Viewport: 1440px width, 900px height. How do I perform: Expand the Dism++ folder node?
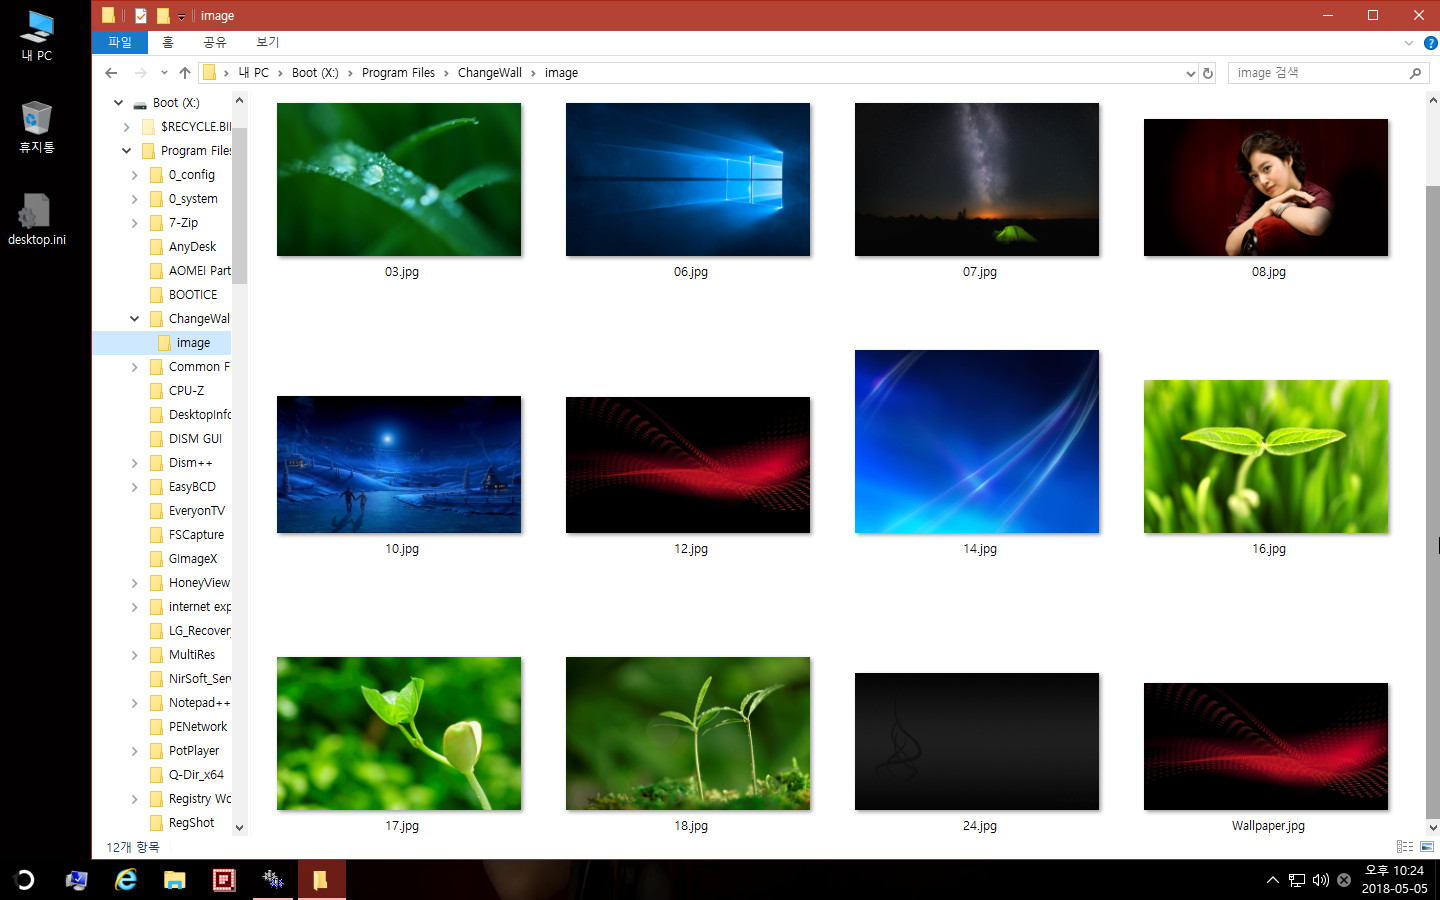tap(134, 463)
